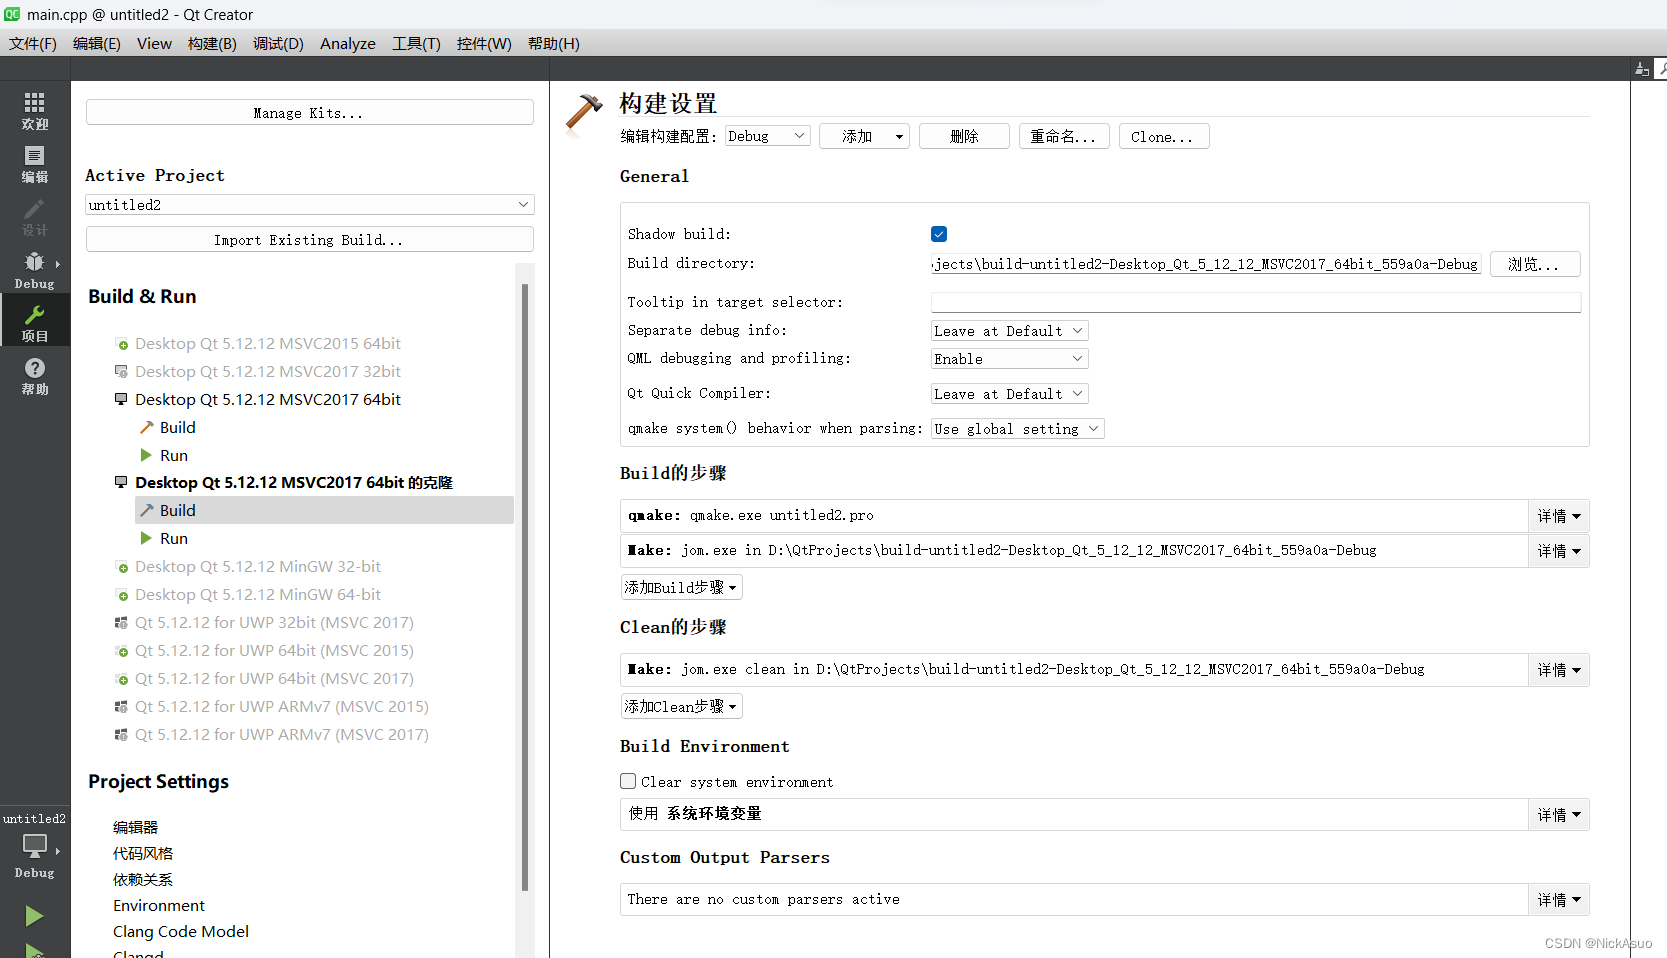The image size is (1667, 958).
Task: Open the Welcome (欢迎) mode
Action: [35, 111]
